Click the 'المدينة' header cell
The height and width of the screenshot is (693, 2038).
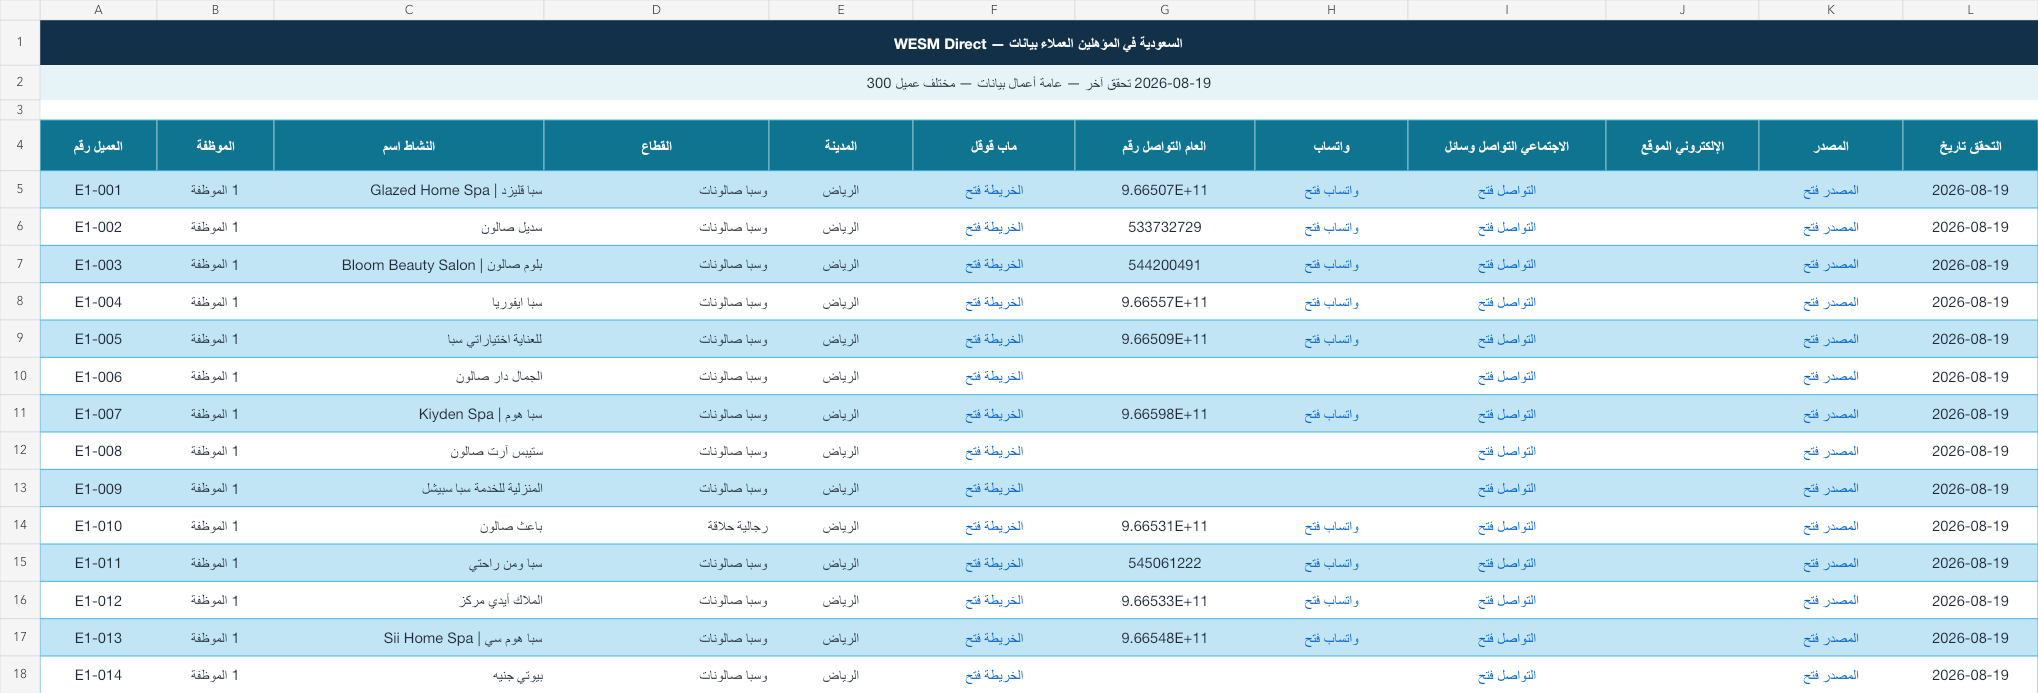840,146
